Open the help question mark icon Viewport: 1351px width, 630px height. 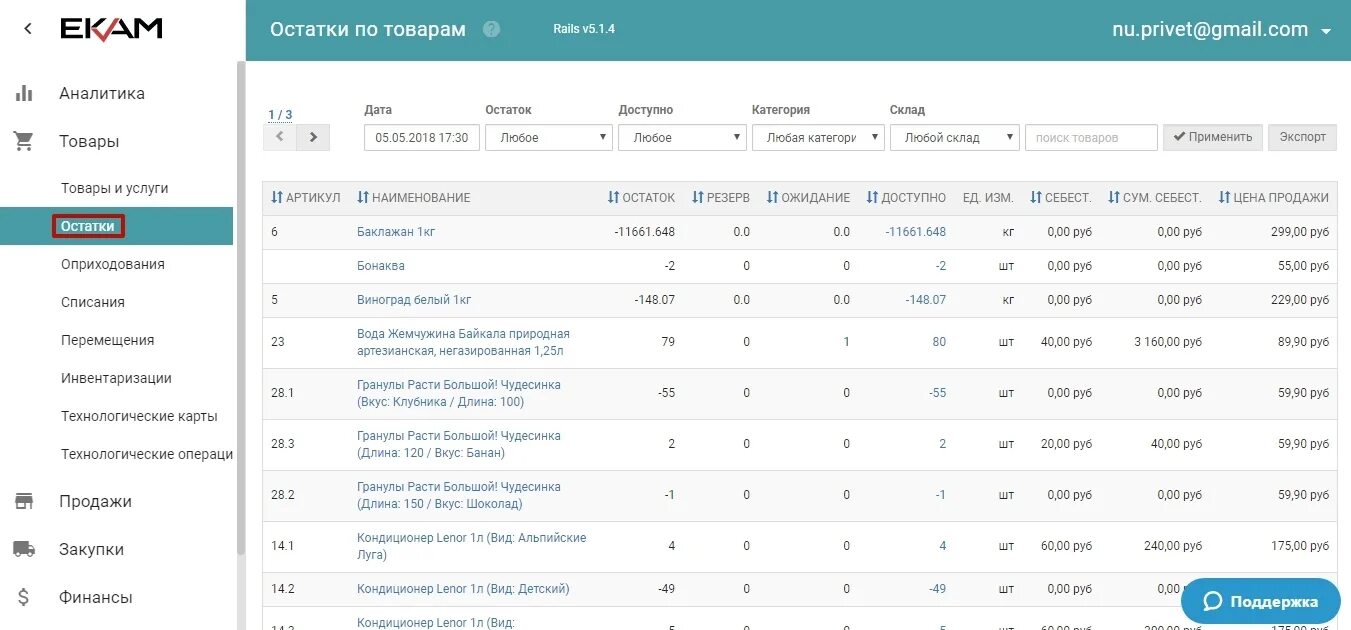coord(491,29)
